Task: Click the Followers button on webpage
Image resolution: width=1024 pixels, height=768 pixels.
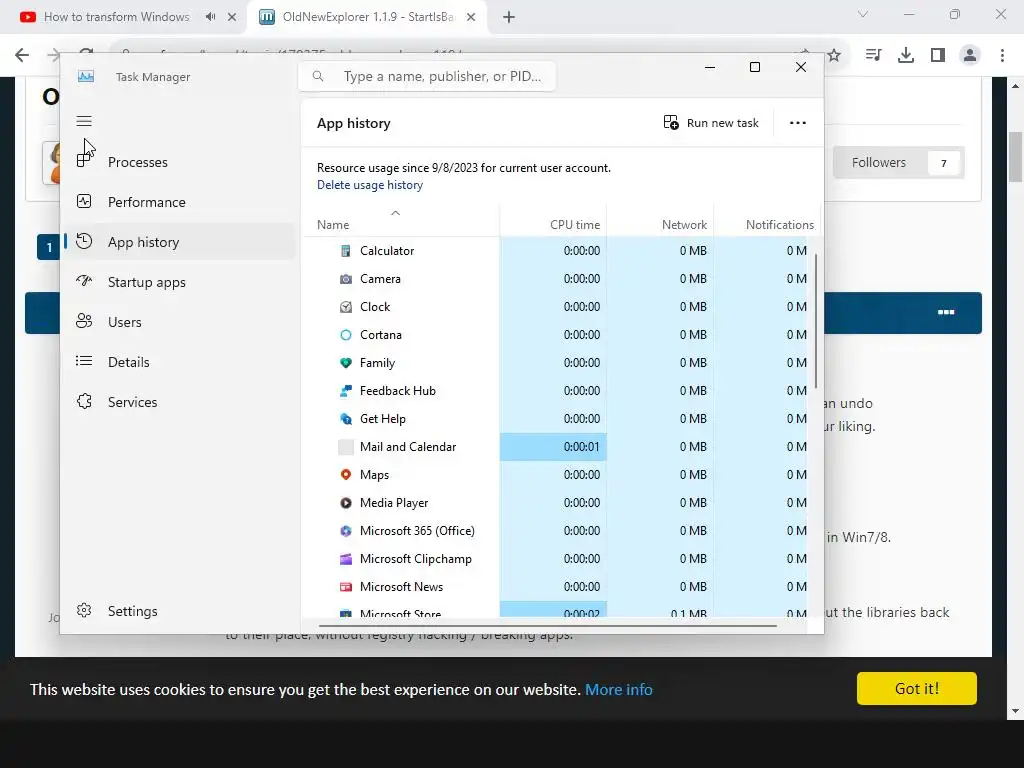Action: tap(899, 163)
